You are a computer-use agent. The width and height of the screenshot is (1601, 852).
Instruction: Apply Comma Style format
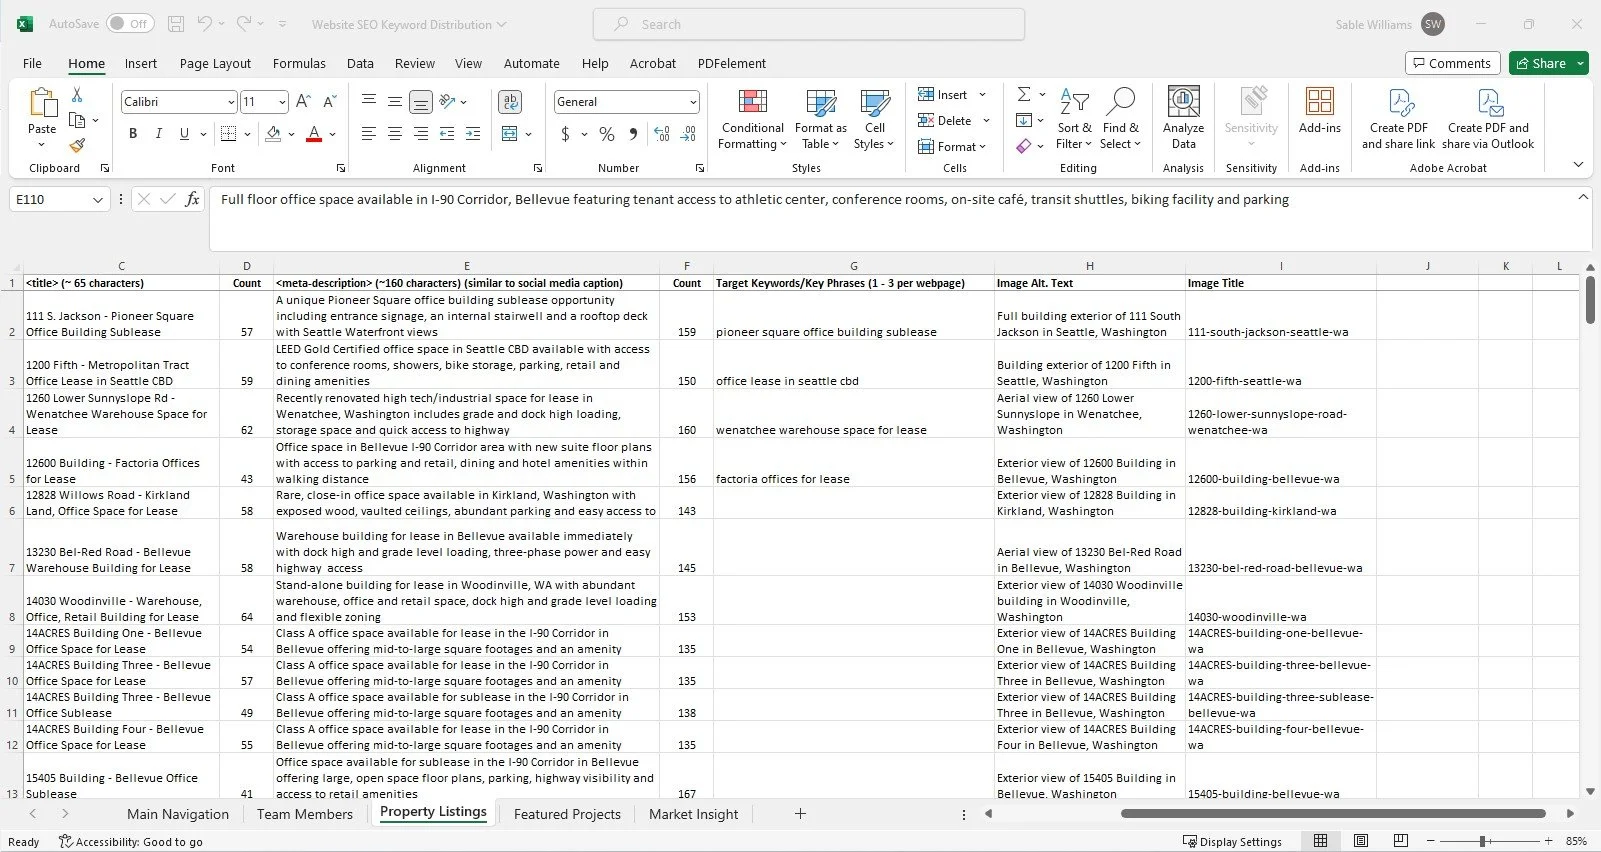633,133
